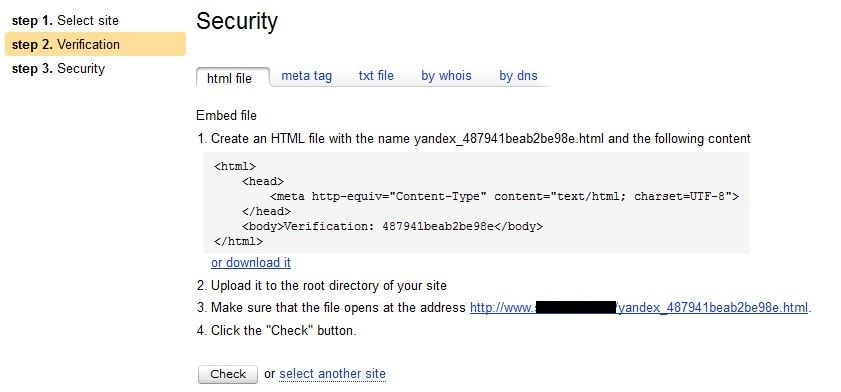841x392 pixels.
Task: Go to step 1 Select site
Action: [65, 20]
